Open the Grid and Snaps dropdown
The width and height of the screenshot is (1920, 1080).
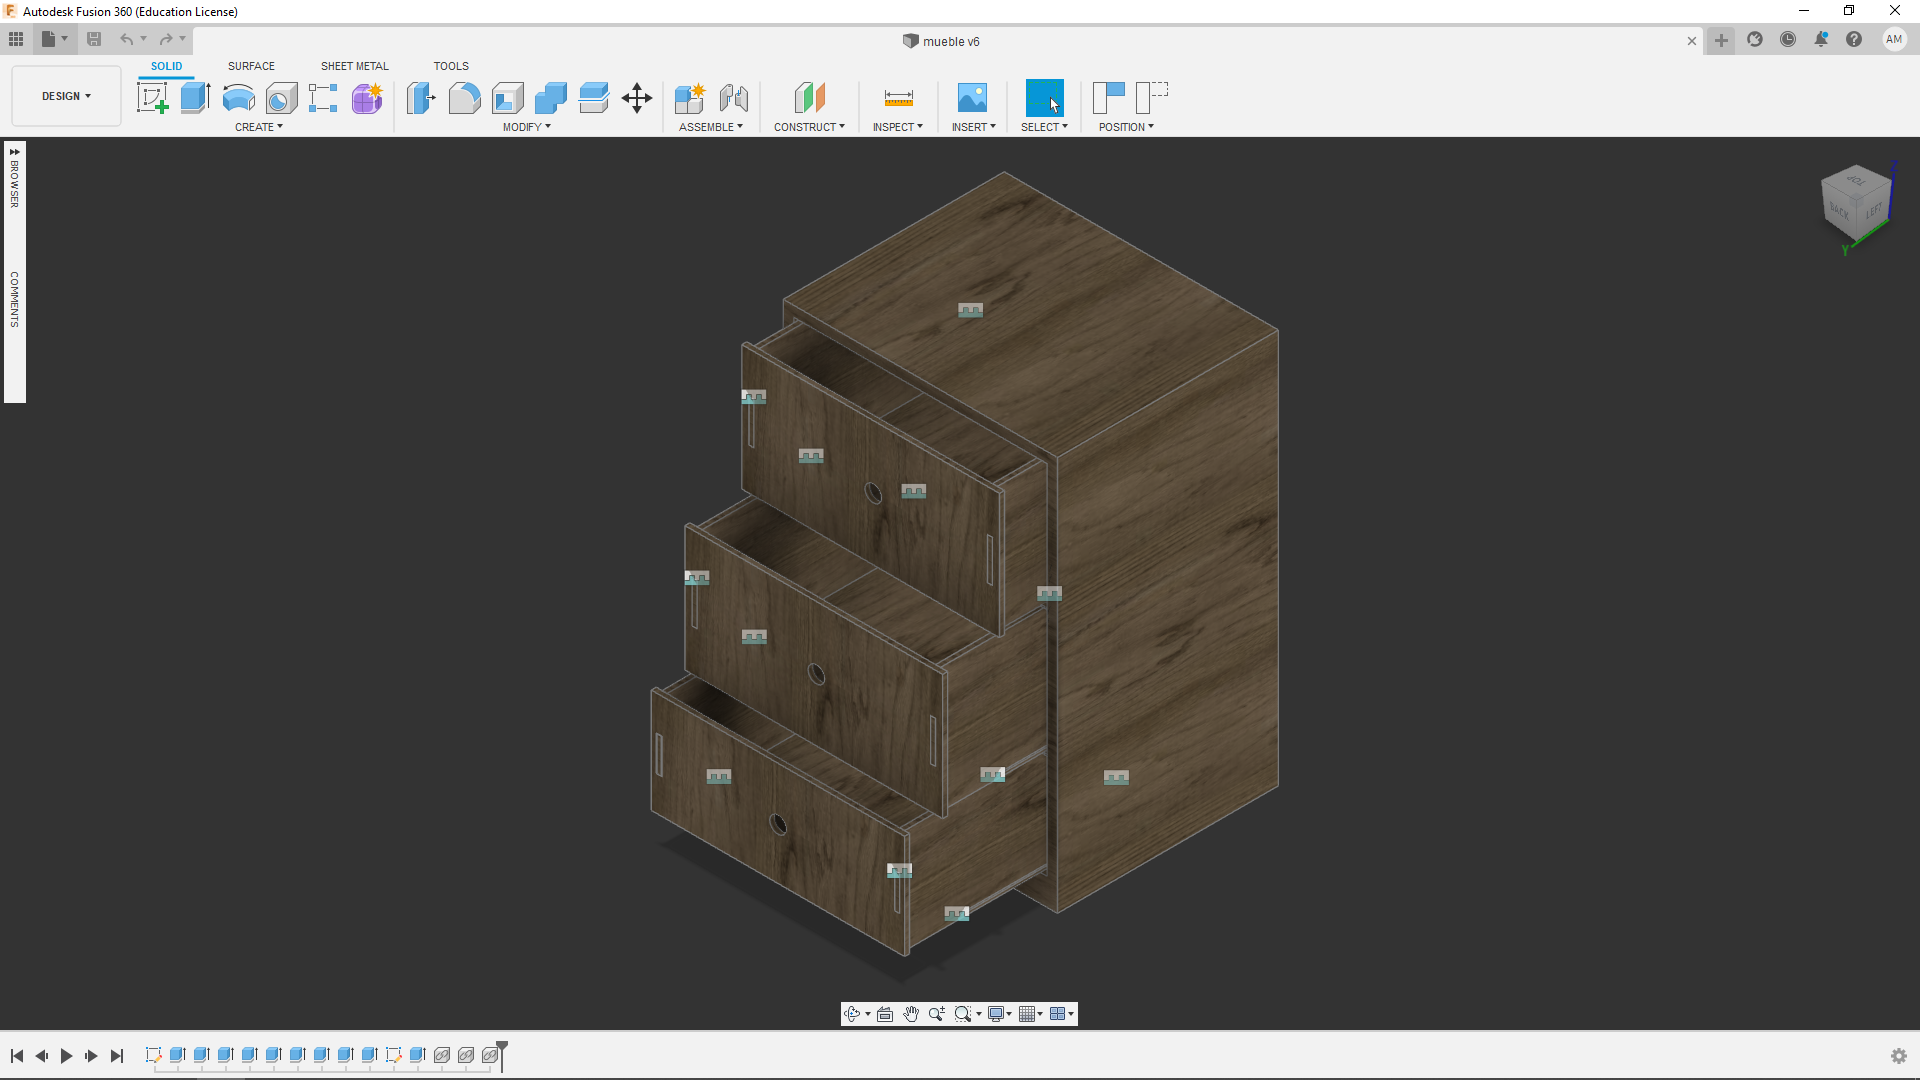[x=1030, y=1014]
